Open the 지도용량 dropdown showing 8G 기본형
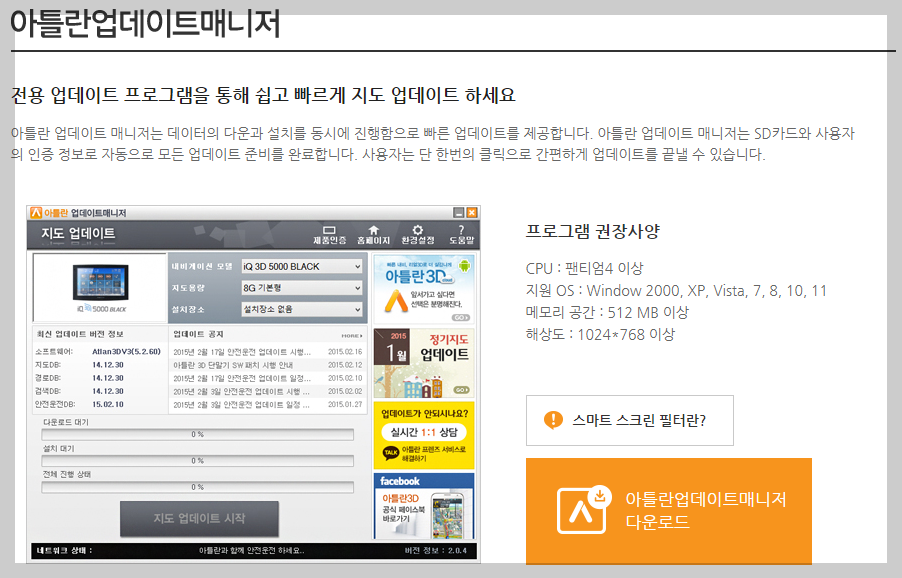The width and height of the screenshot is (902, 578). click(300, 289)
